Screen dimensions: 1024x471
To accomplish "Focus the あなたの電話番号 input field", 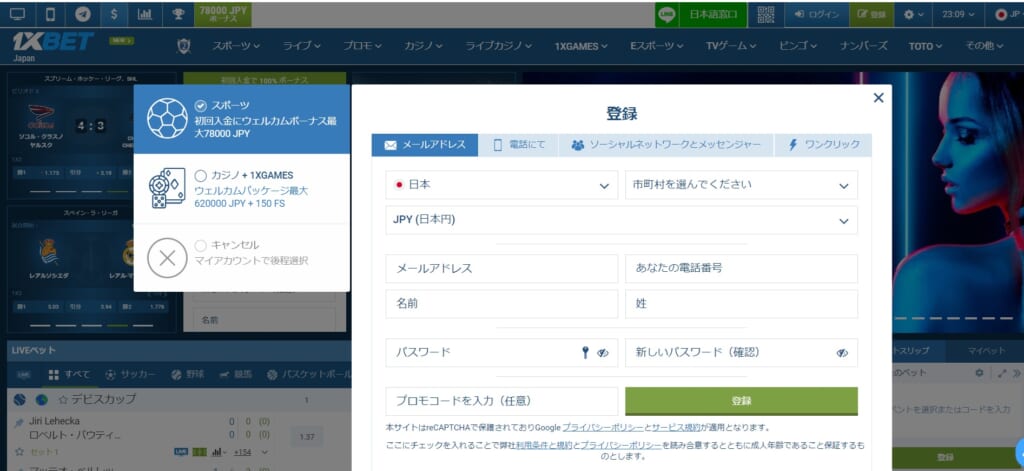I will [741, 268].
